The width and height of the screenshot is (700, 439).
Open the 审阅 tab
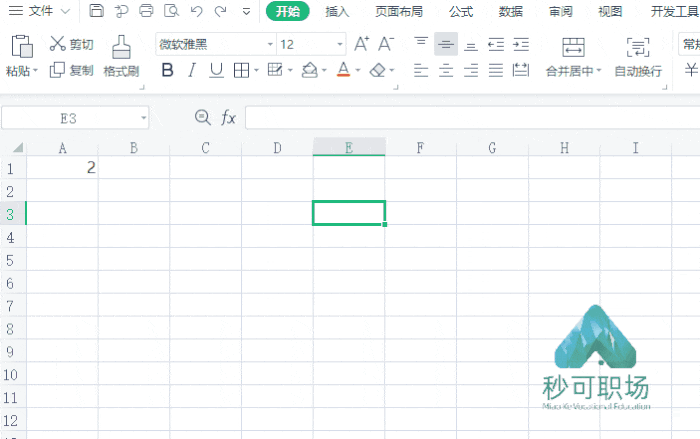pyautogui.click(x=560, y=12)
